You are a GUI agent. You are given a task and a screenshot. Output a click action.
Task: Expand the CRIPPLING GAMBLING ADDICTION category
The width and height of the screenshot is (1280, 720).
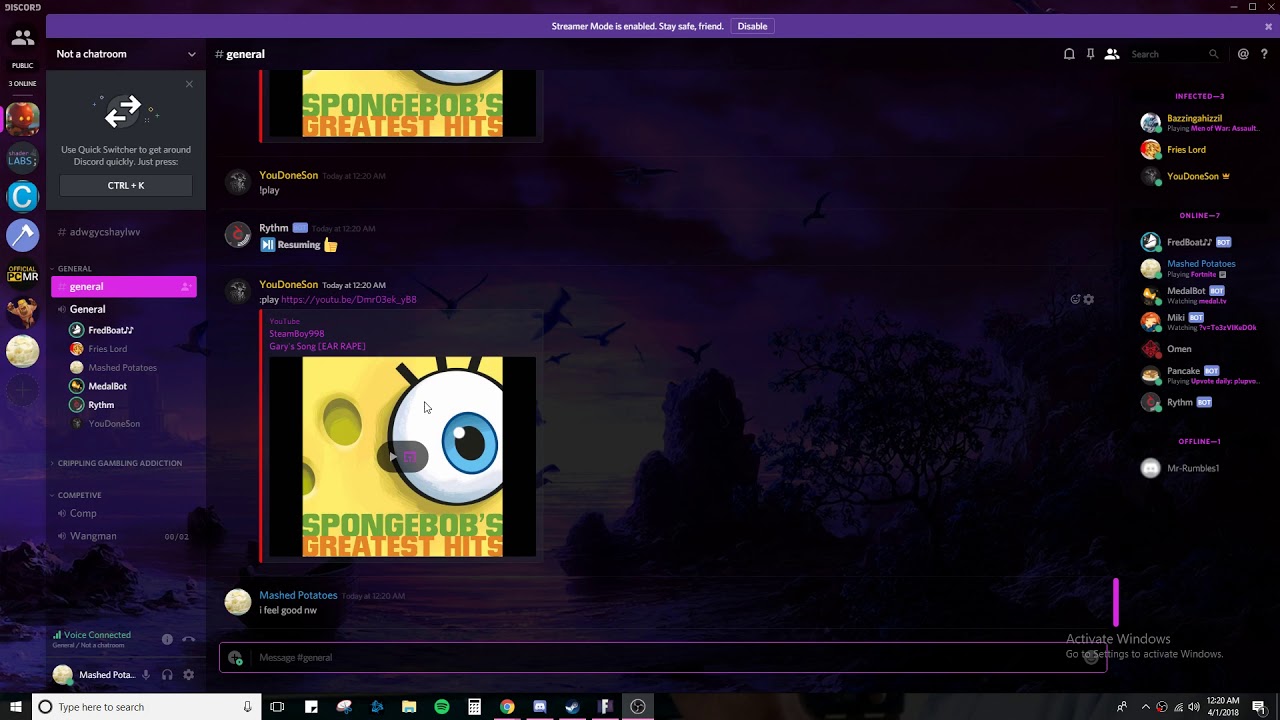(118, 463)
